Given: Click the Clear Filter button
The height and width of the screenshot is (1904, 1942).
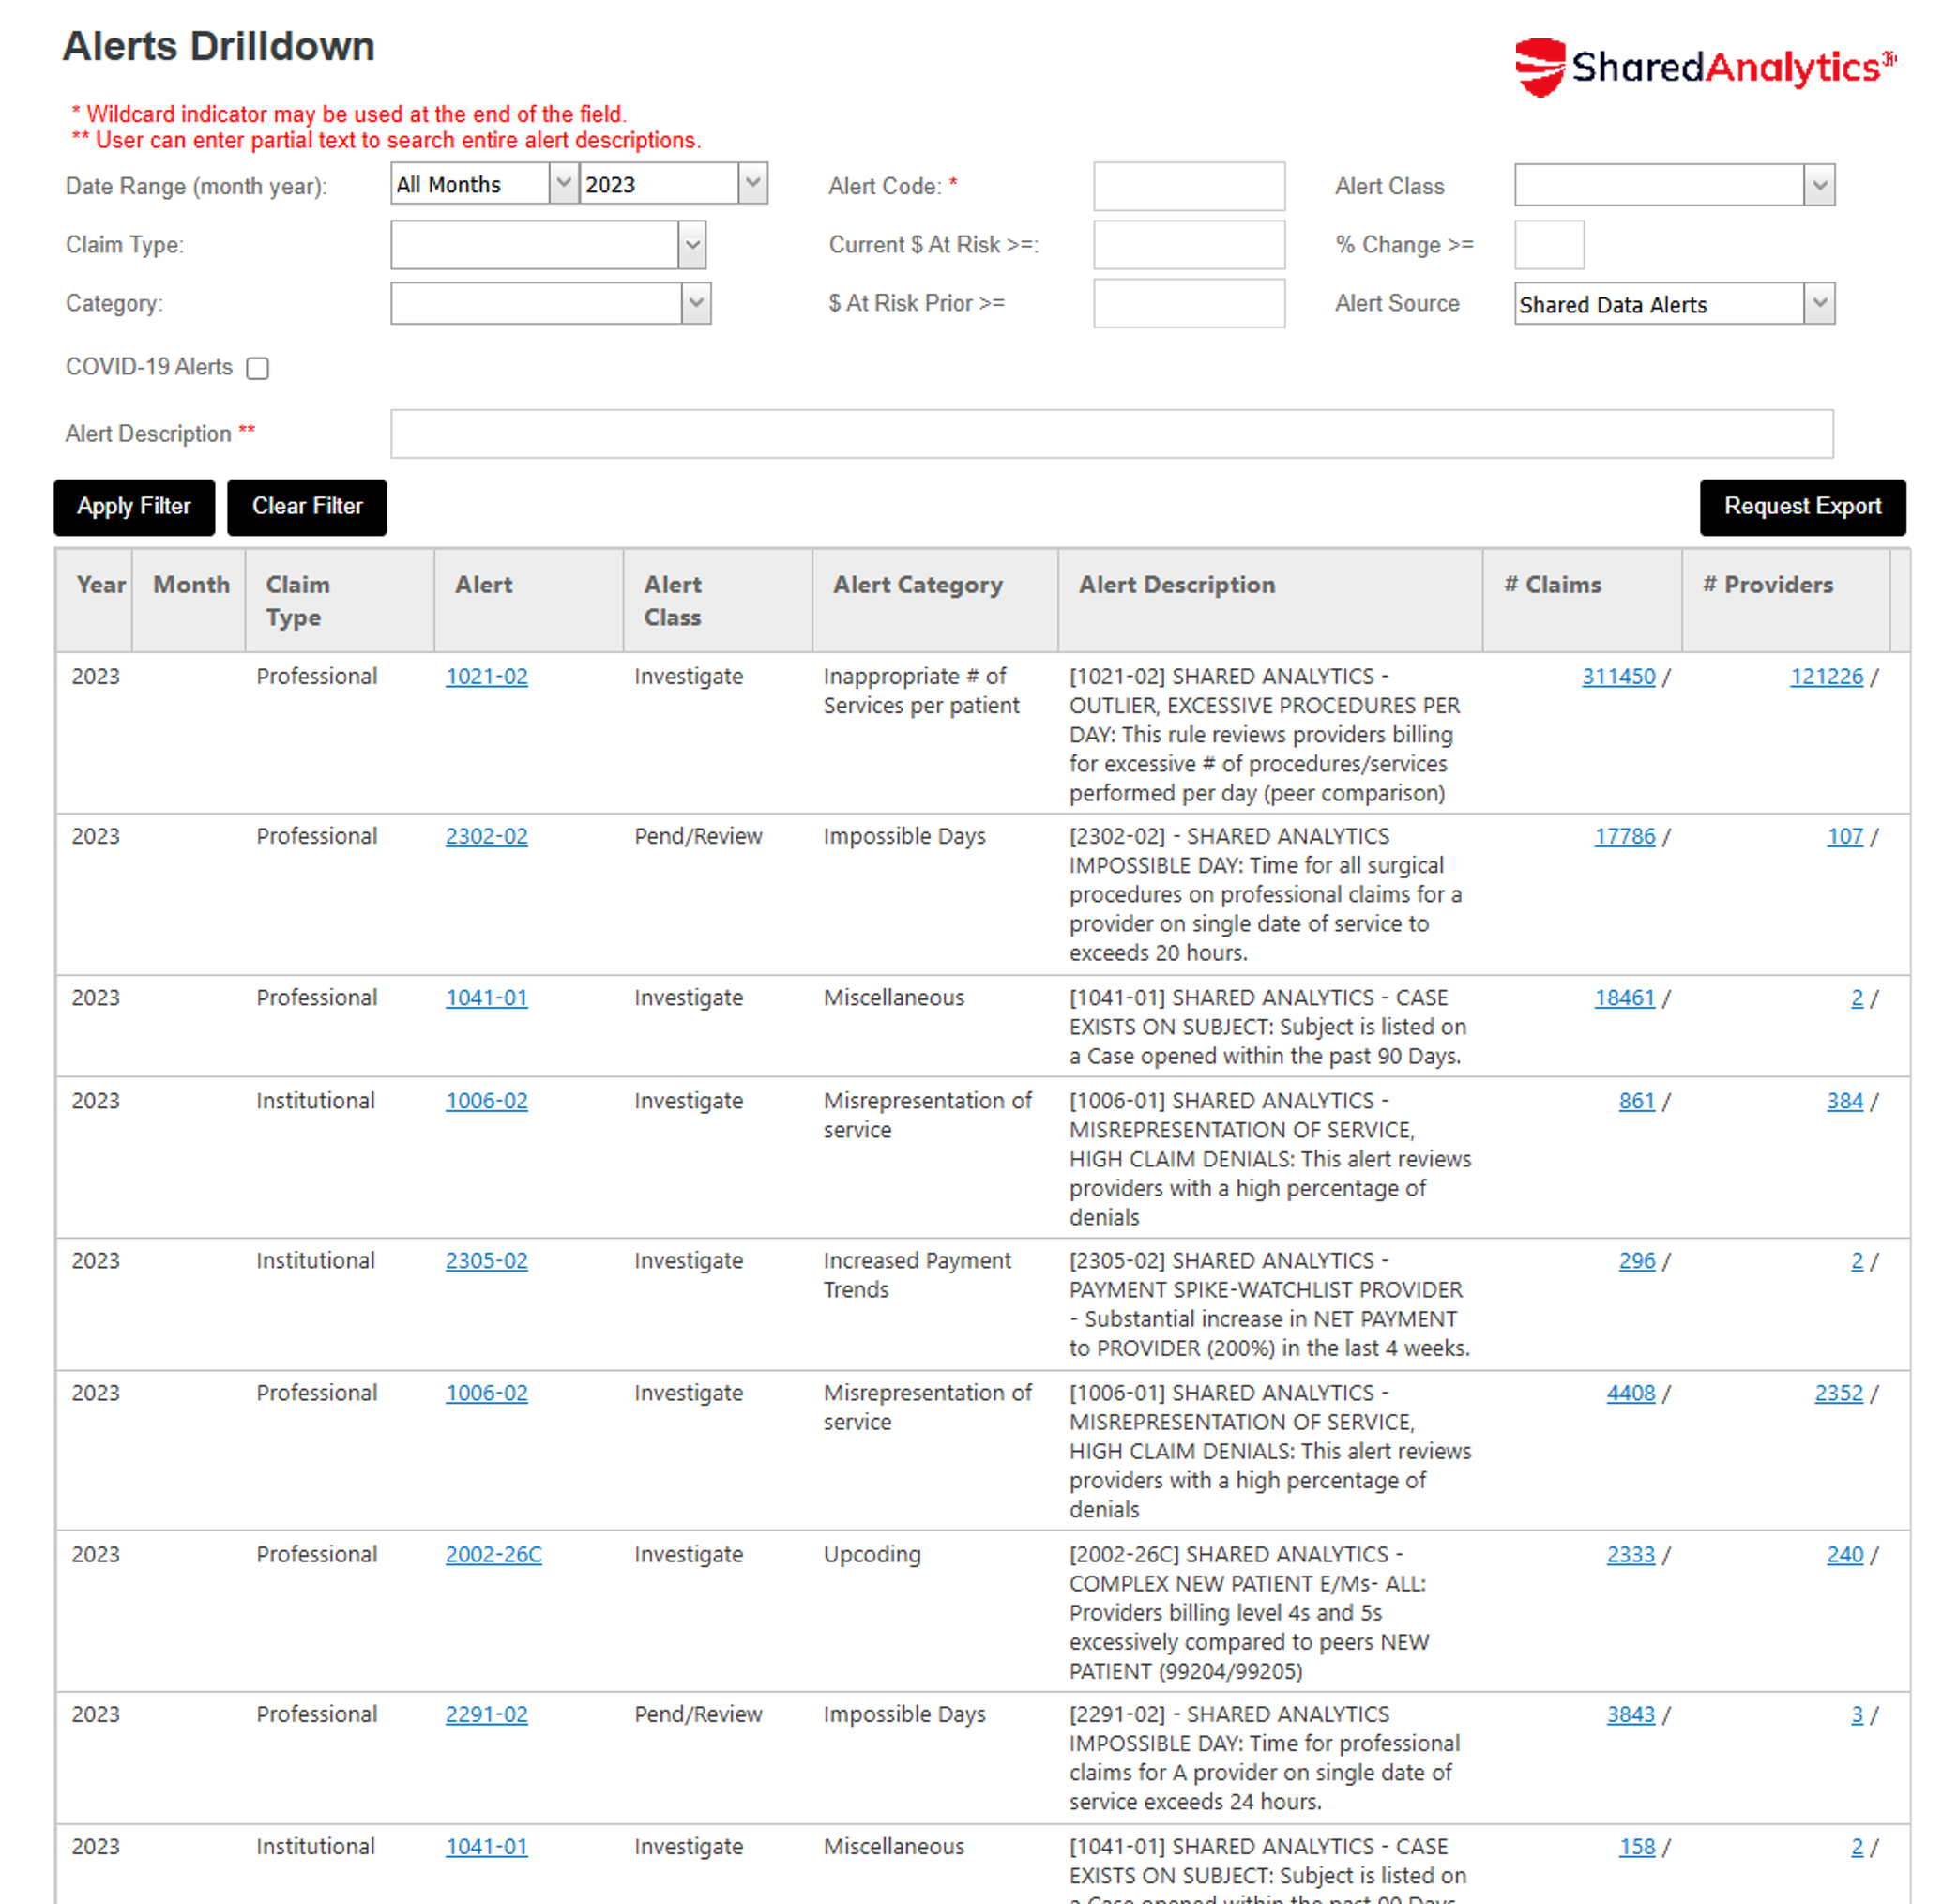Looking at the screenshot, I should 307,507.
